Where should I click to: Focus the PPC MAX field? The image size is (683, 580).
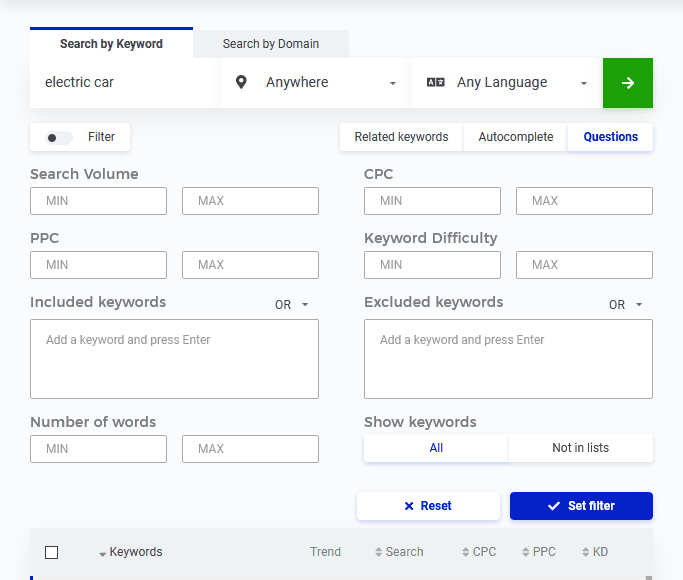click(x=250, y=265)
